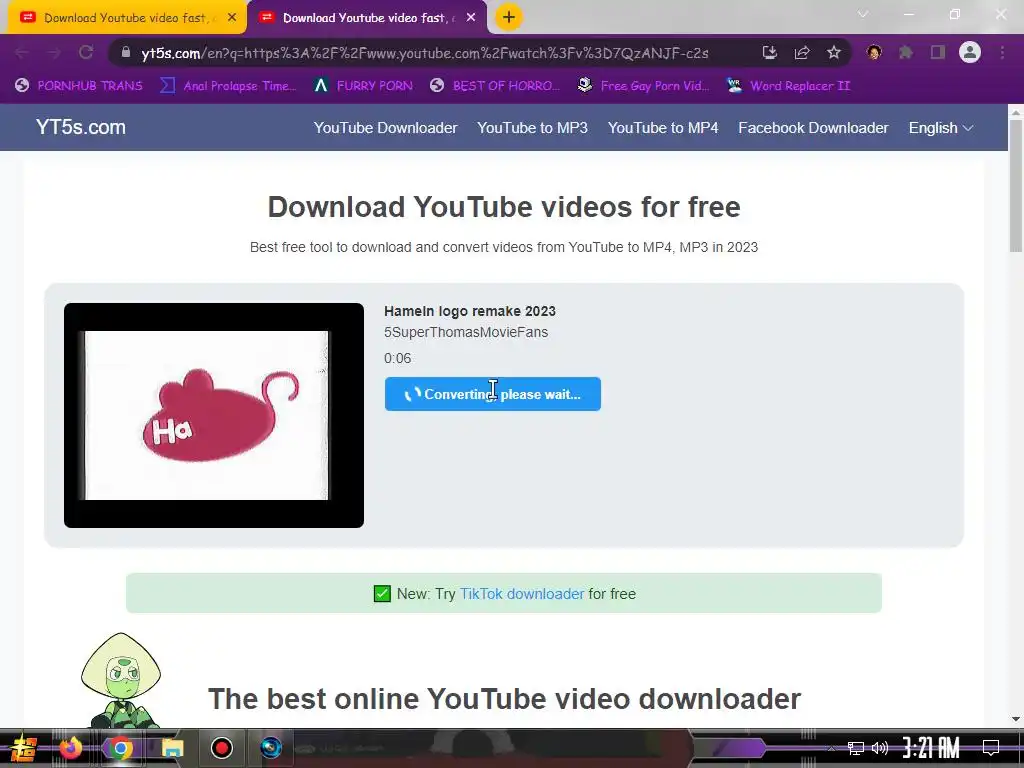Viewport: 1024px width, 768px height.
Task: Click the 0:06 video duration text
Action: 398,358
